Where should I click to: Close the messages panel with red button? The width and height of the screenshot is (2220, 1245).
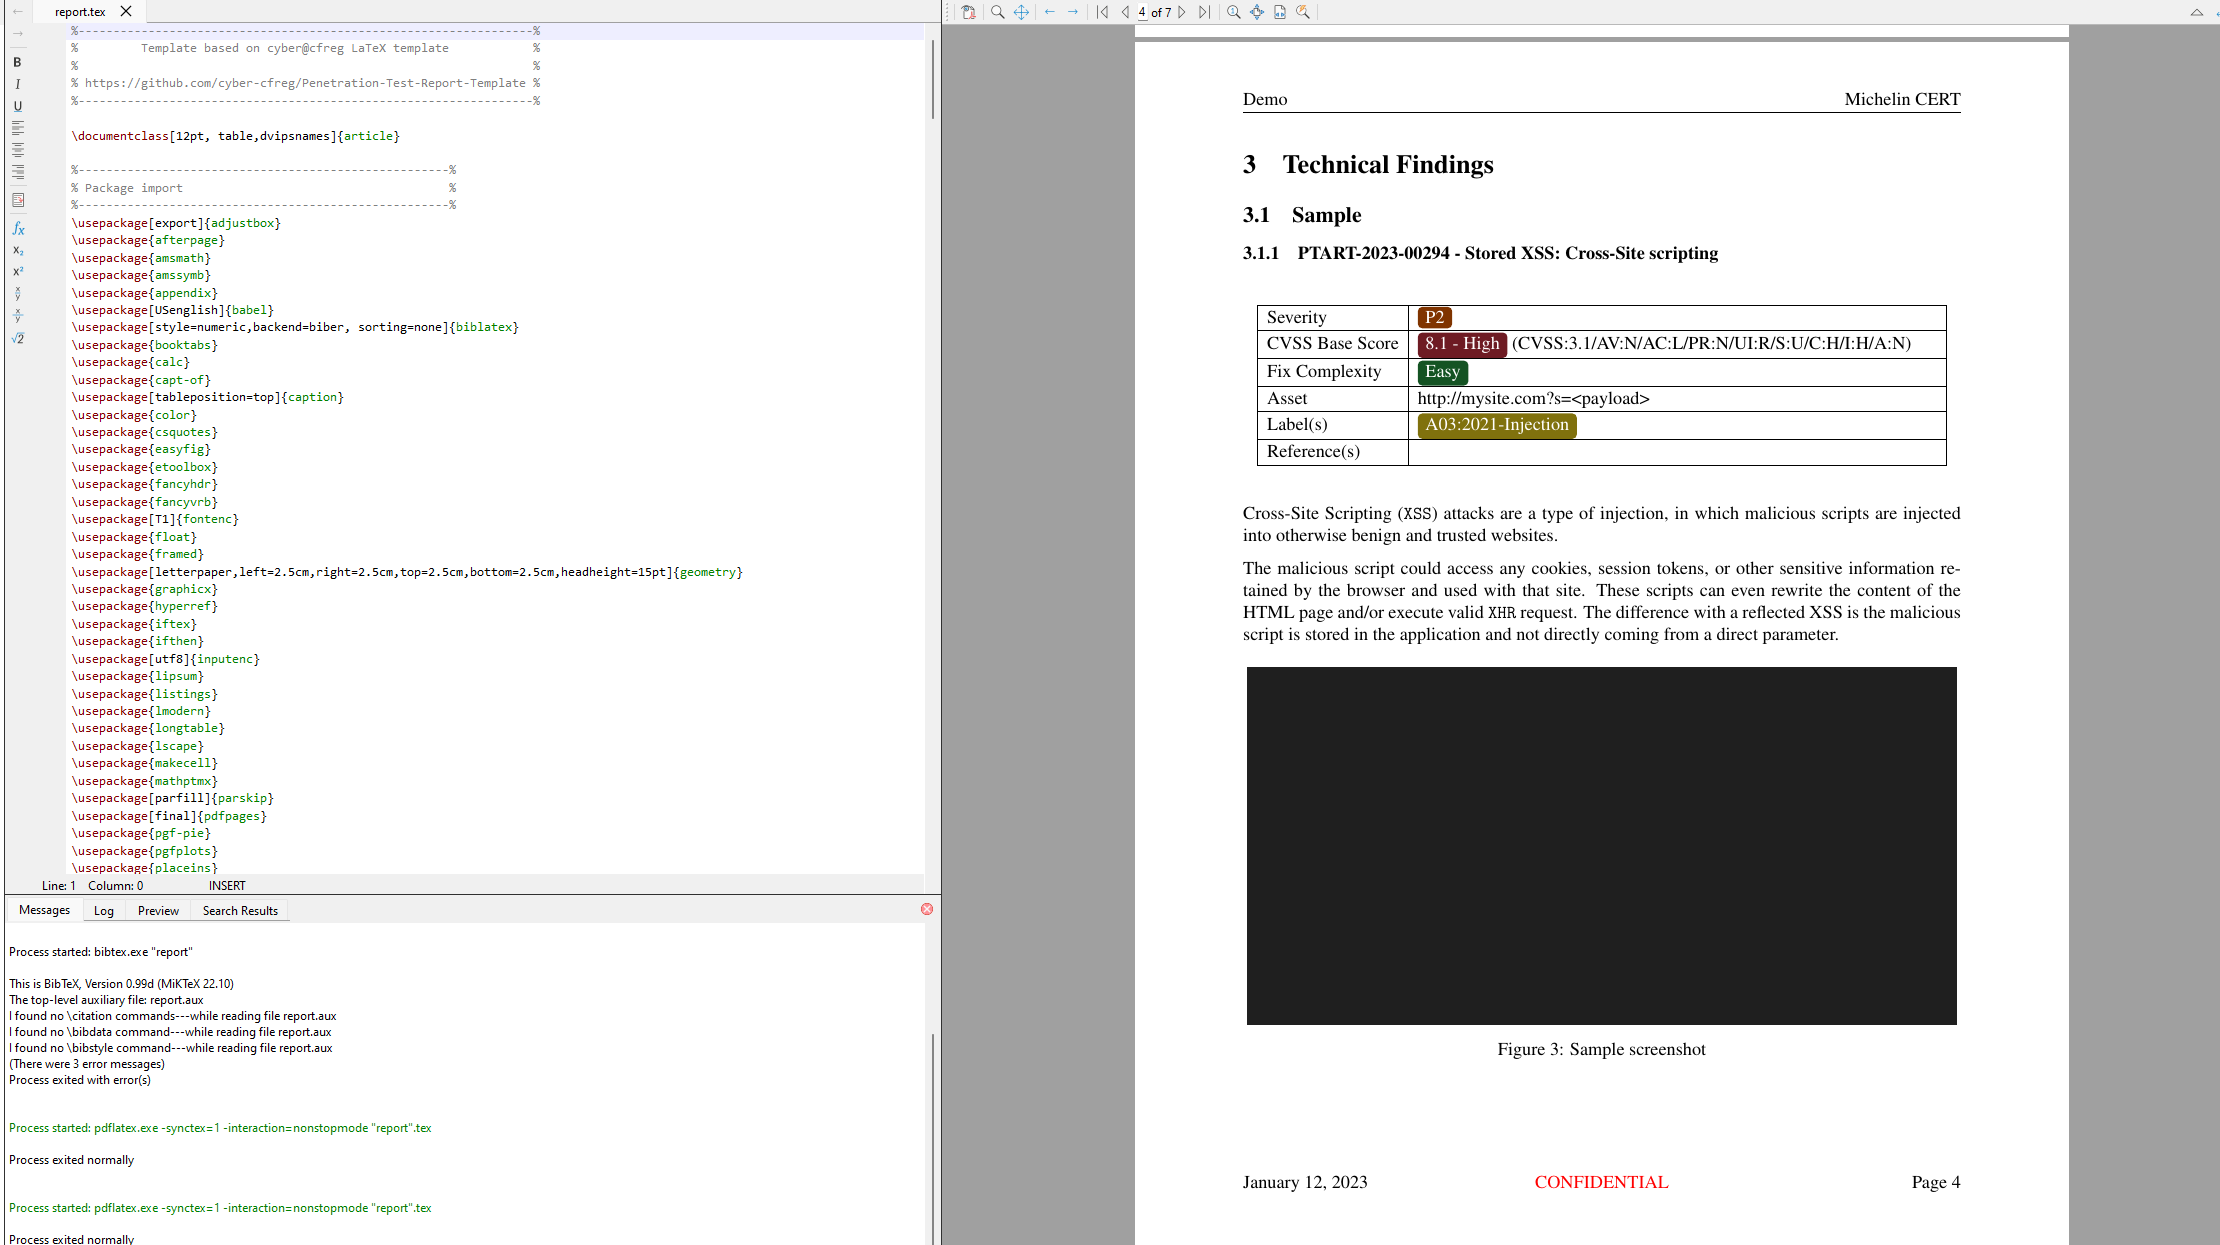(927, 909)
